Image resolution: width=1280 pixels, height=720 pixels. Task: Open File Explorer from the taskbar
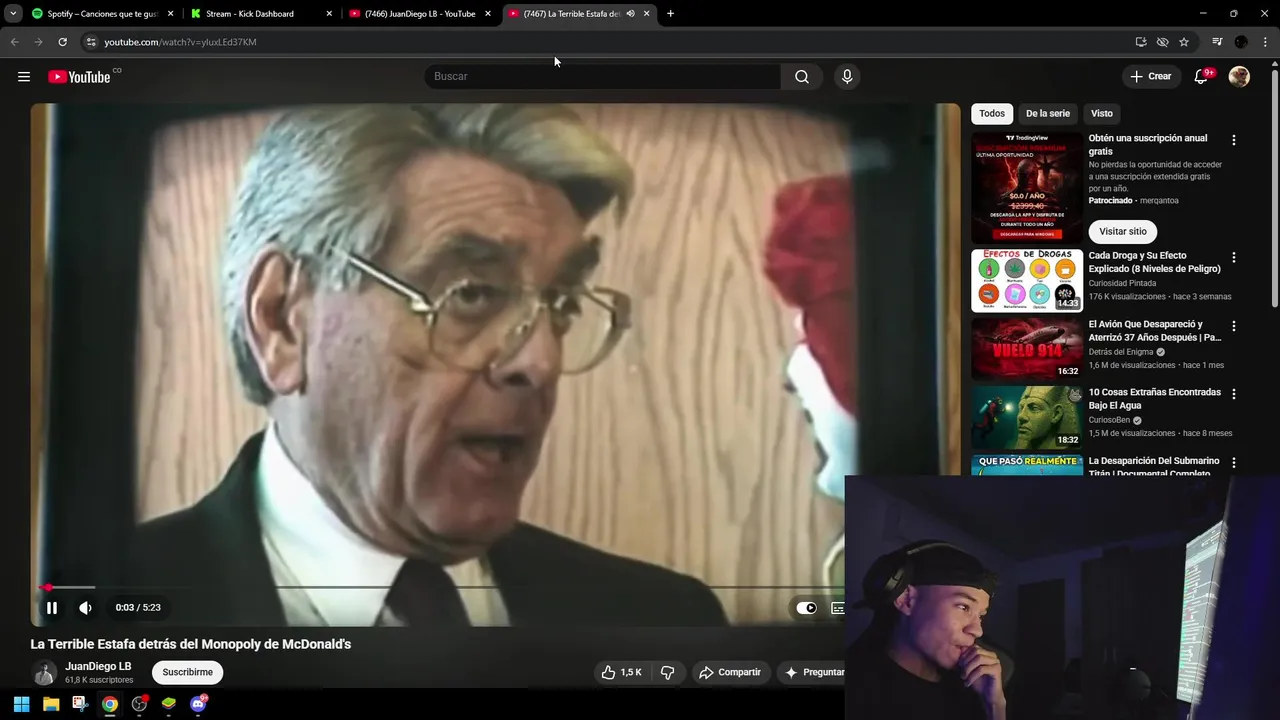[51, 704]
